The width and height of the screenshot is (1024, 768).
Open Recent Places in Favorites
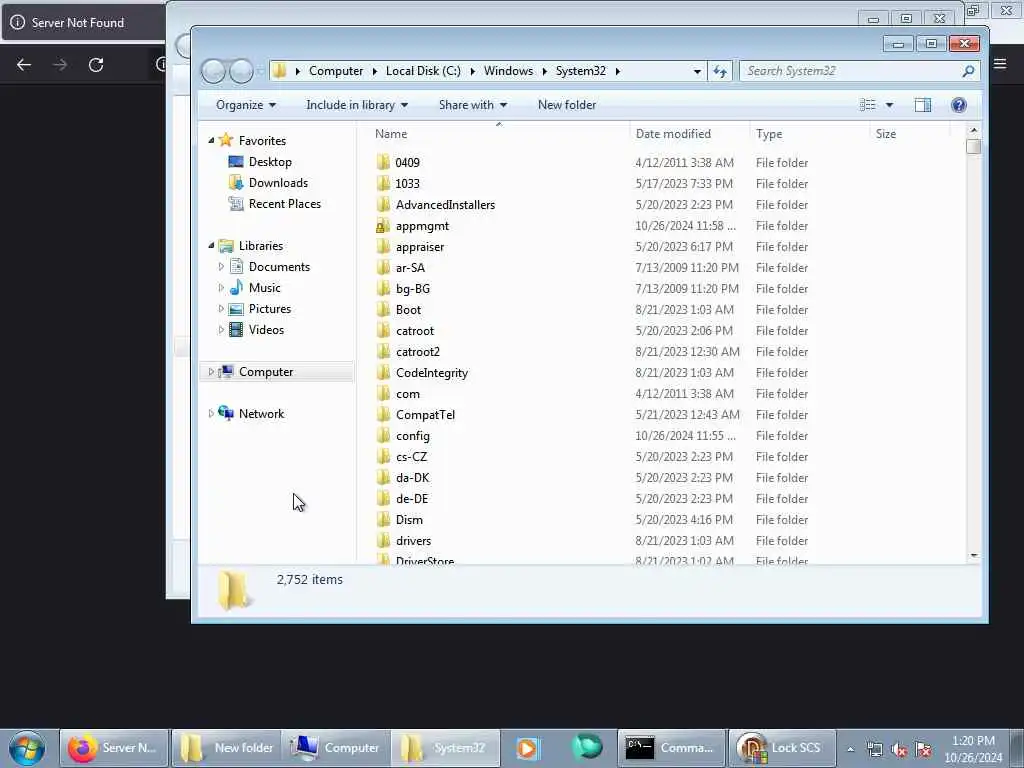[285, 204]
